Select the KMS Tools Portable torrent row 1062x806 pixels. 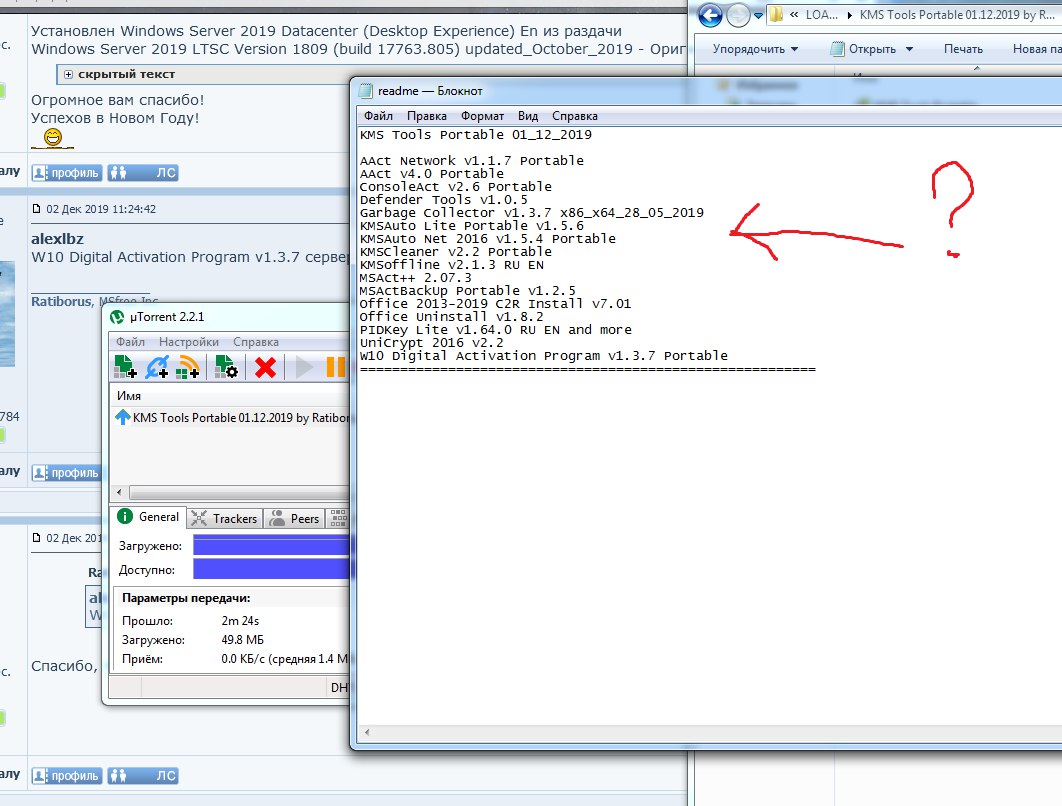[x=230, y=417]
